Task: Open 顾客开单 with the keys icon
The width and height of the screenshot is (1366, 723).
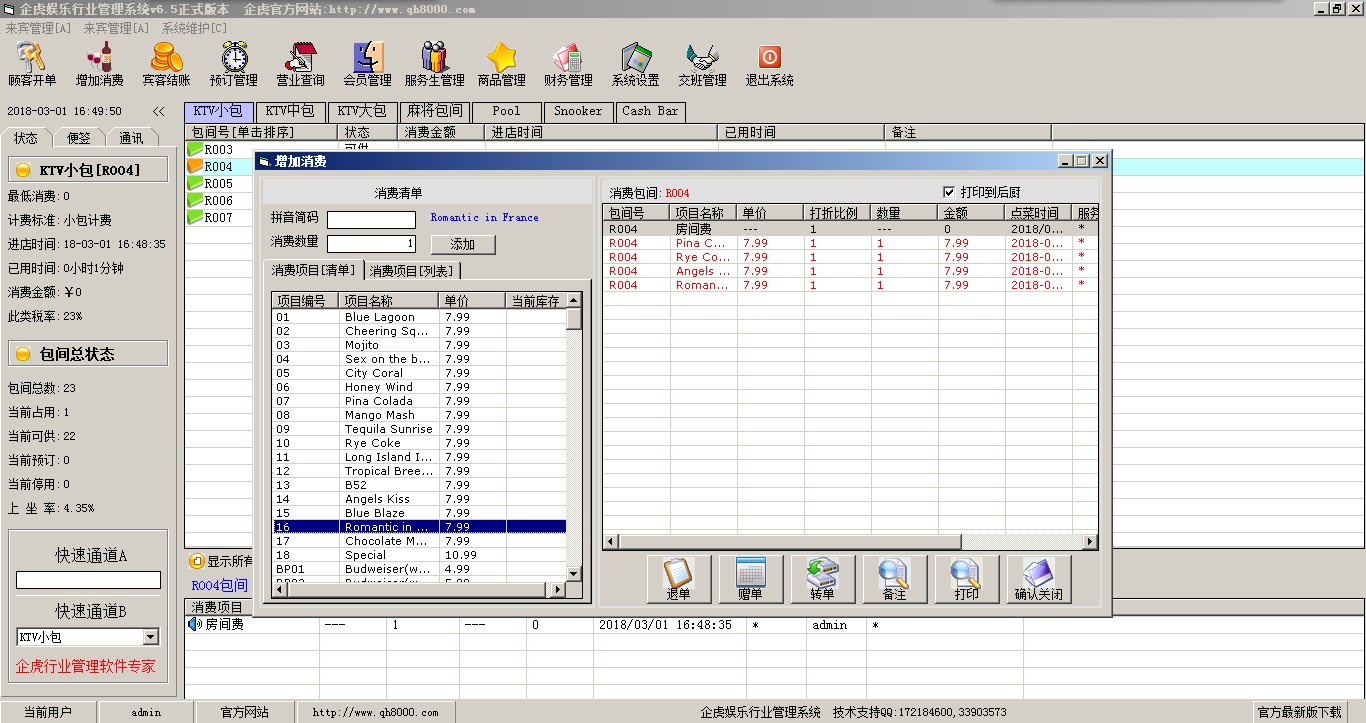Action: pos(32,64)
